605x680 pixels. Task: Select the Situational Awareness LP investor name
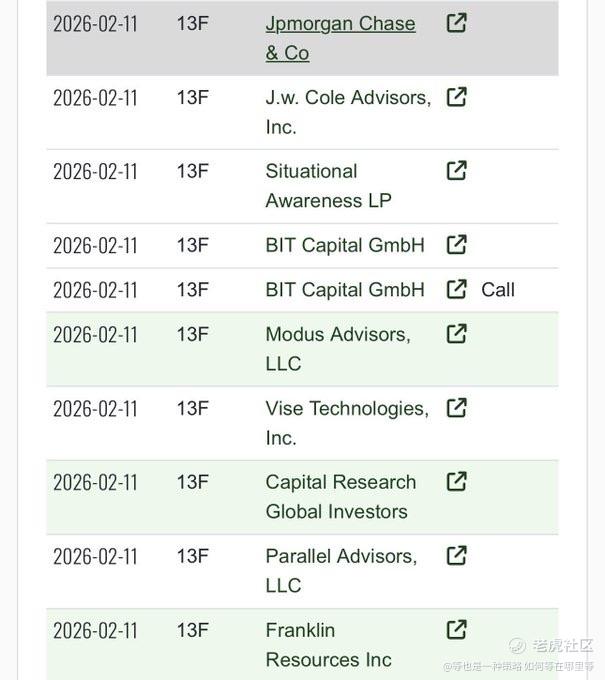point(327,186)
